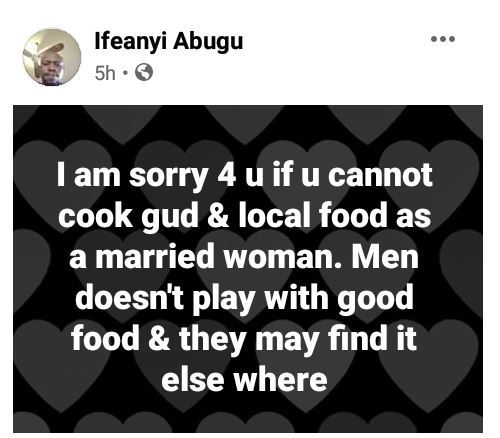Click on the words 'a married woman. Men'

click(244, 257)
